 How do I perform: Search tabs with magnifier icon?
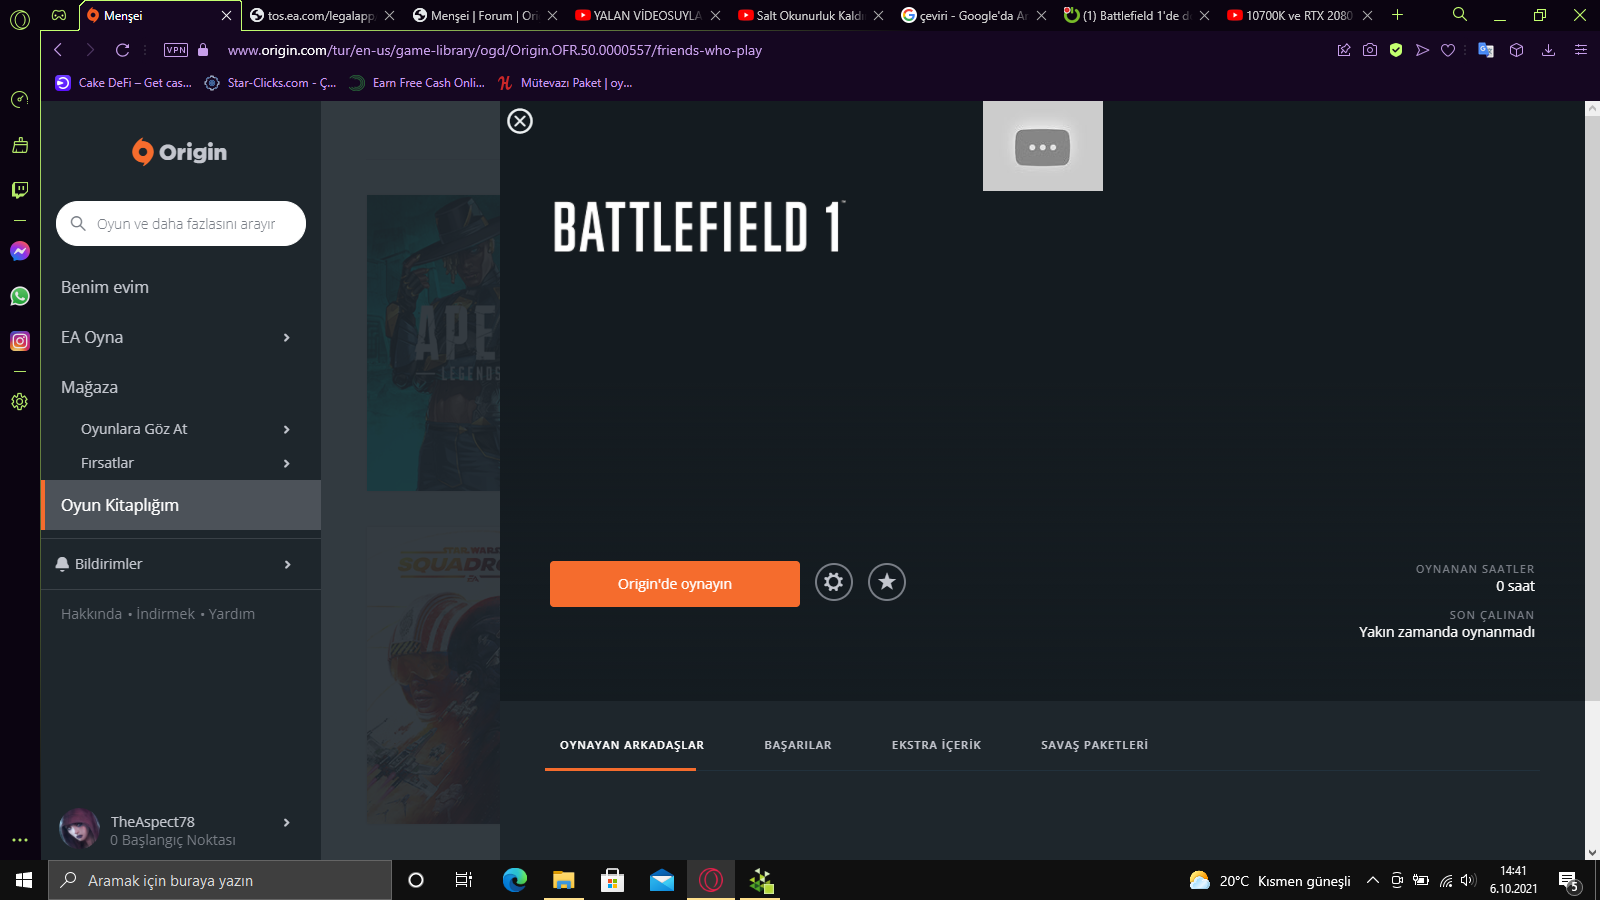(1460, 15)
